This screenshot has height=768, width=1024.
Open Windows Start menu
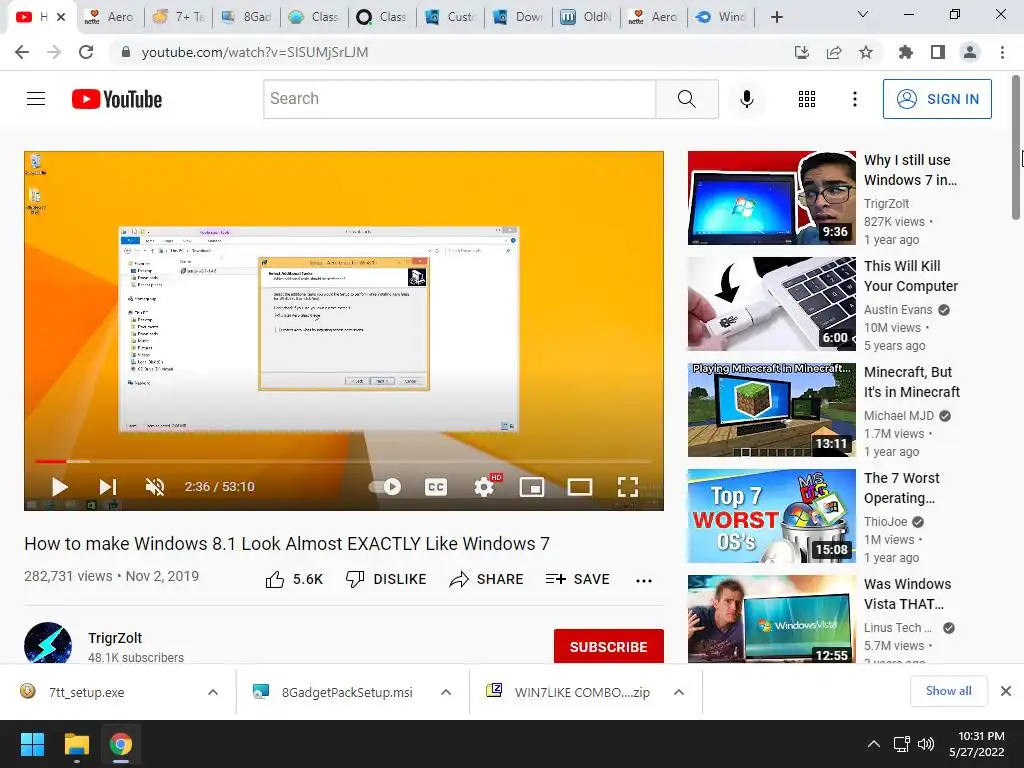pos(33,744)
